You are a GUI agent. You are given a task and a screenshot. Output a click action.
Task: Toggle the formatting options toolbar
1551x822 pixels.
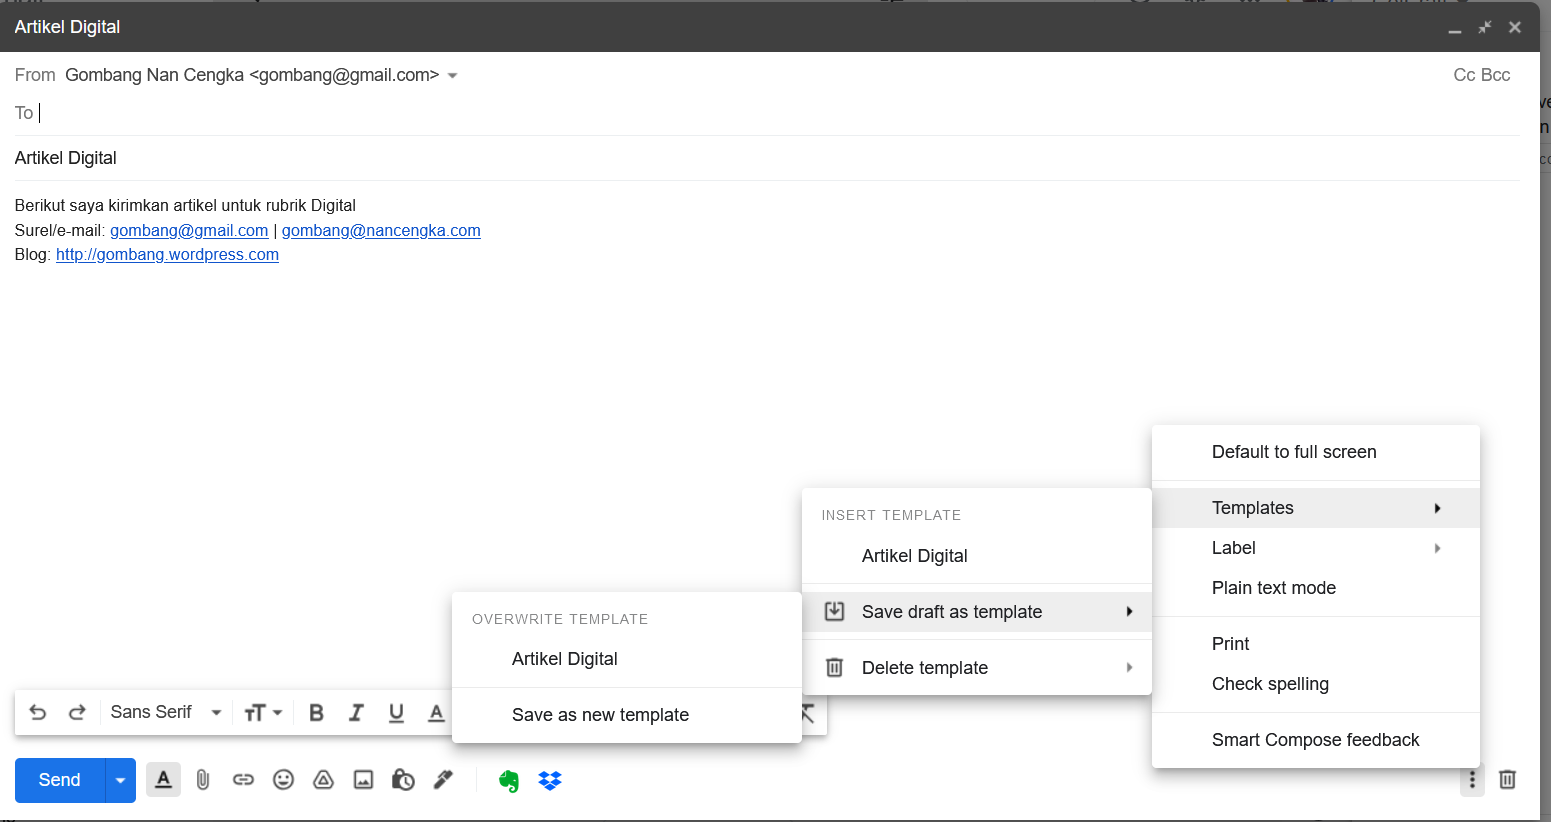[164, 780]
